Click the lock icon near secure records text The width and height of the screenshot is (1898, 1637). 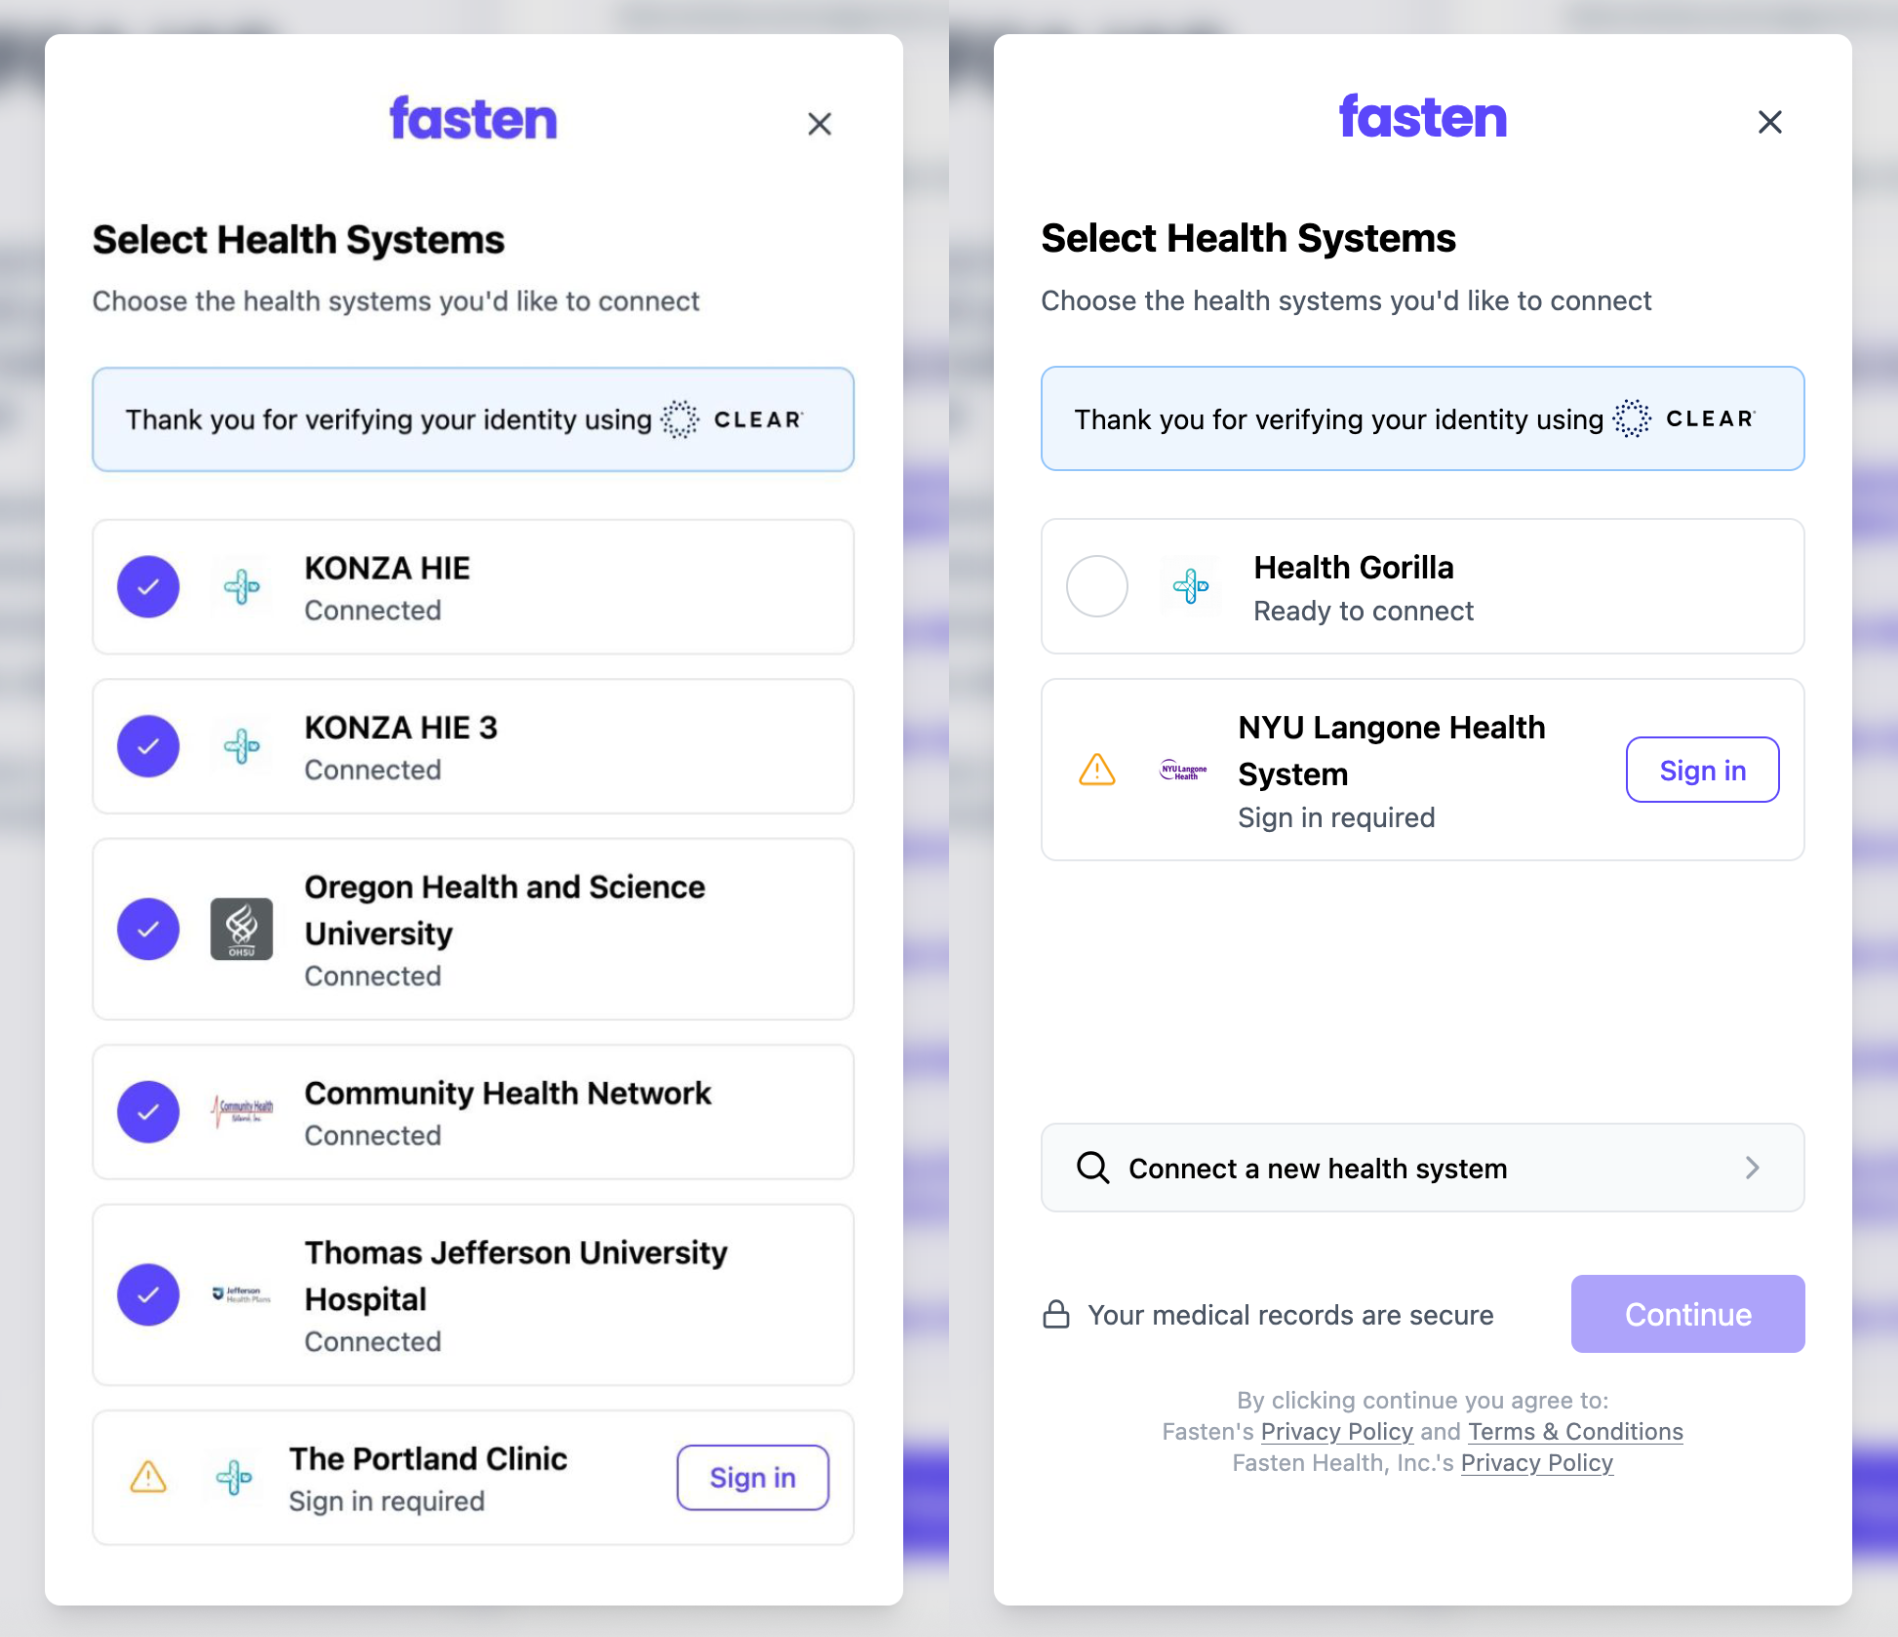point(1056,1314)
